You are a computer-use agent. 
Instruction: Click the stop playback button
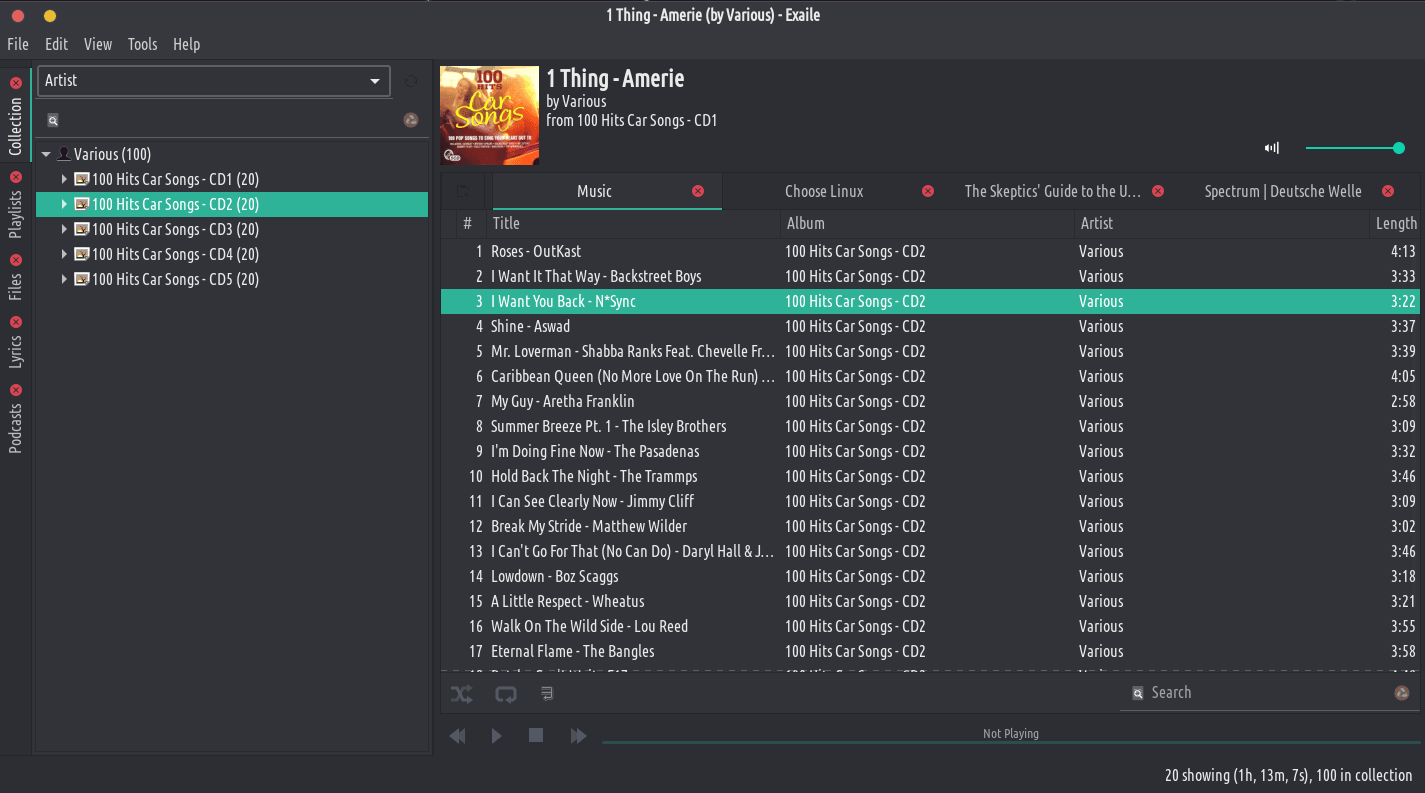536,736
